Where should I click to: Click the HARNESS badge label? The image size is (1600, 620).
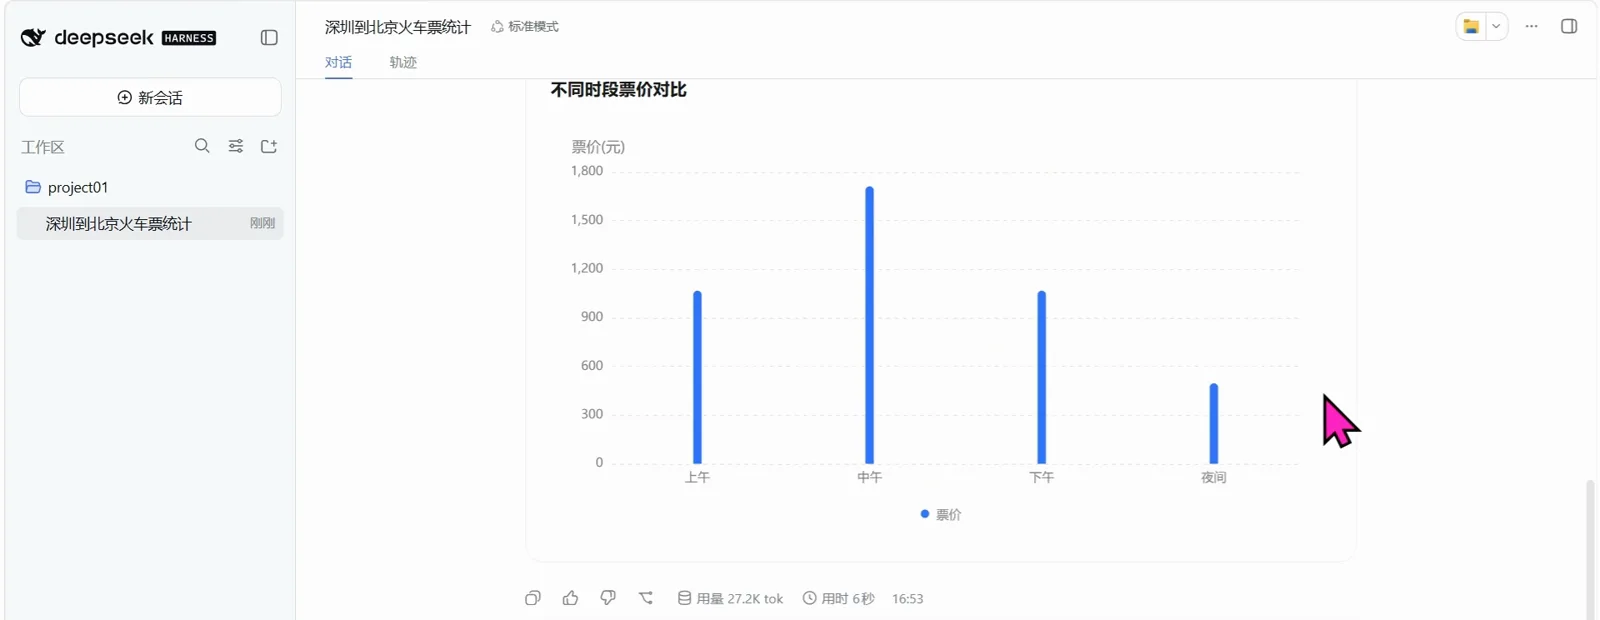tap(189, 38)
